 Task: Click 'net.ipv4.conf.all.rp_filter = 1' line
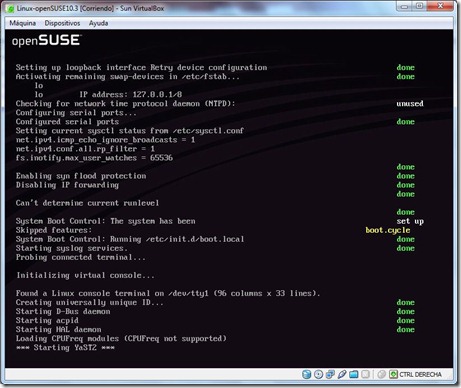click(x=85, y=149)
